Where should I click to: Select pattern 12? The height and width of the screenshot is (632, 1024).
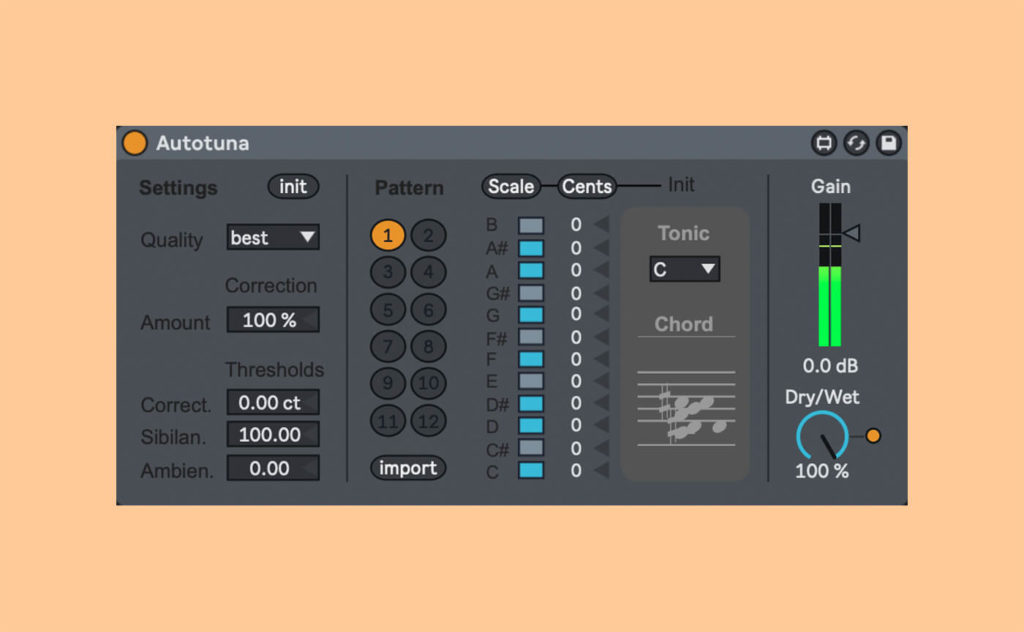coord(428,421)
